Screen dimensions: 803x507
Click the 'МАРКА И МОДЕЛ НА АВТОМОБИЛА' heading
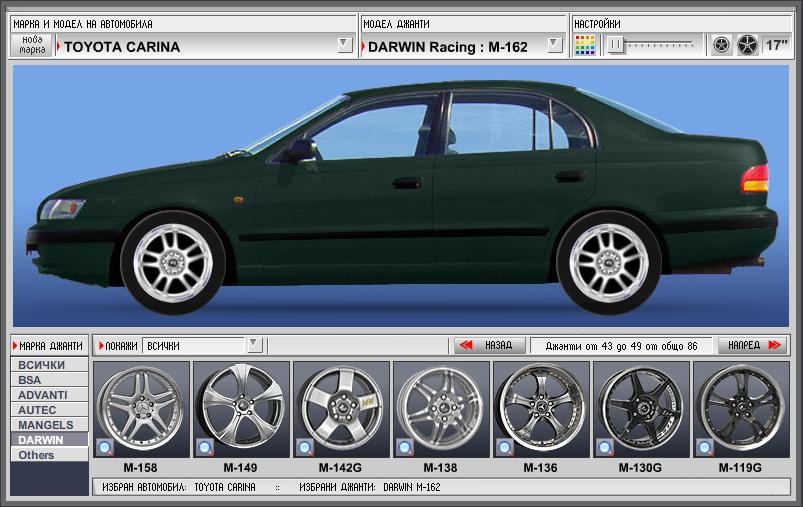click(82, 24)
